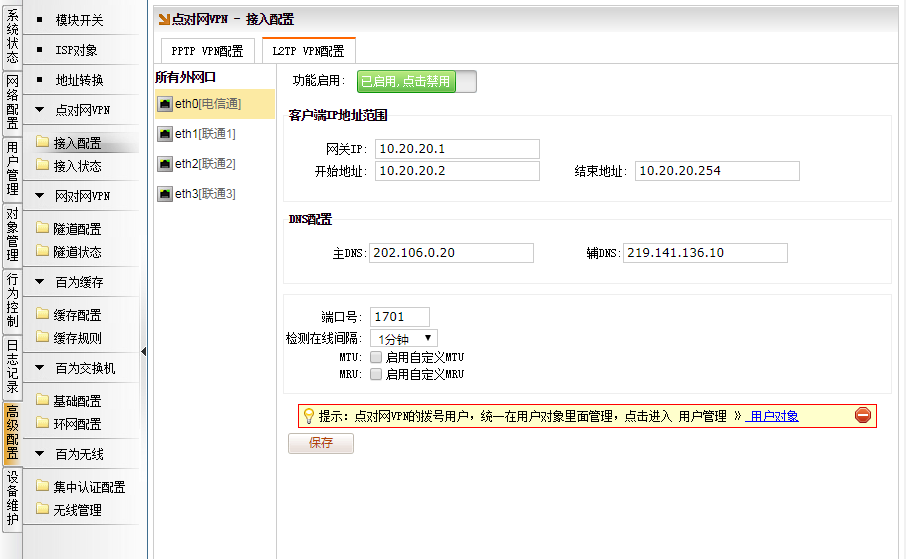Click the 网关IP input field
Screen dimensions: 906x559
457,149
